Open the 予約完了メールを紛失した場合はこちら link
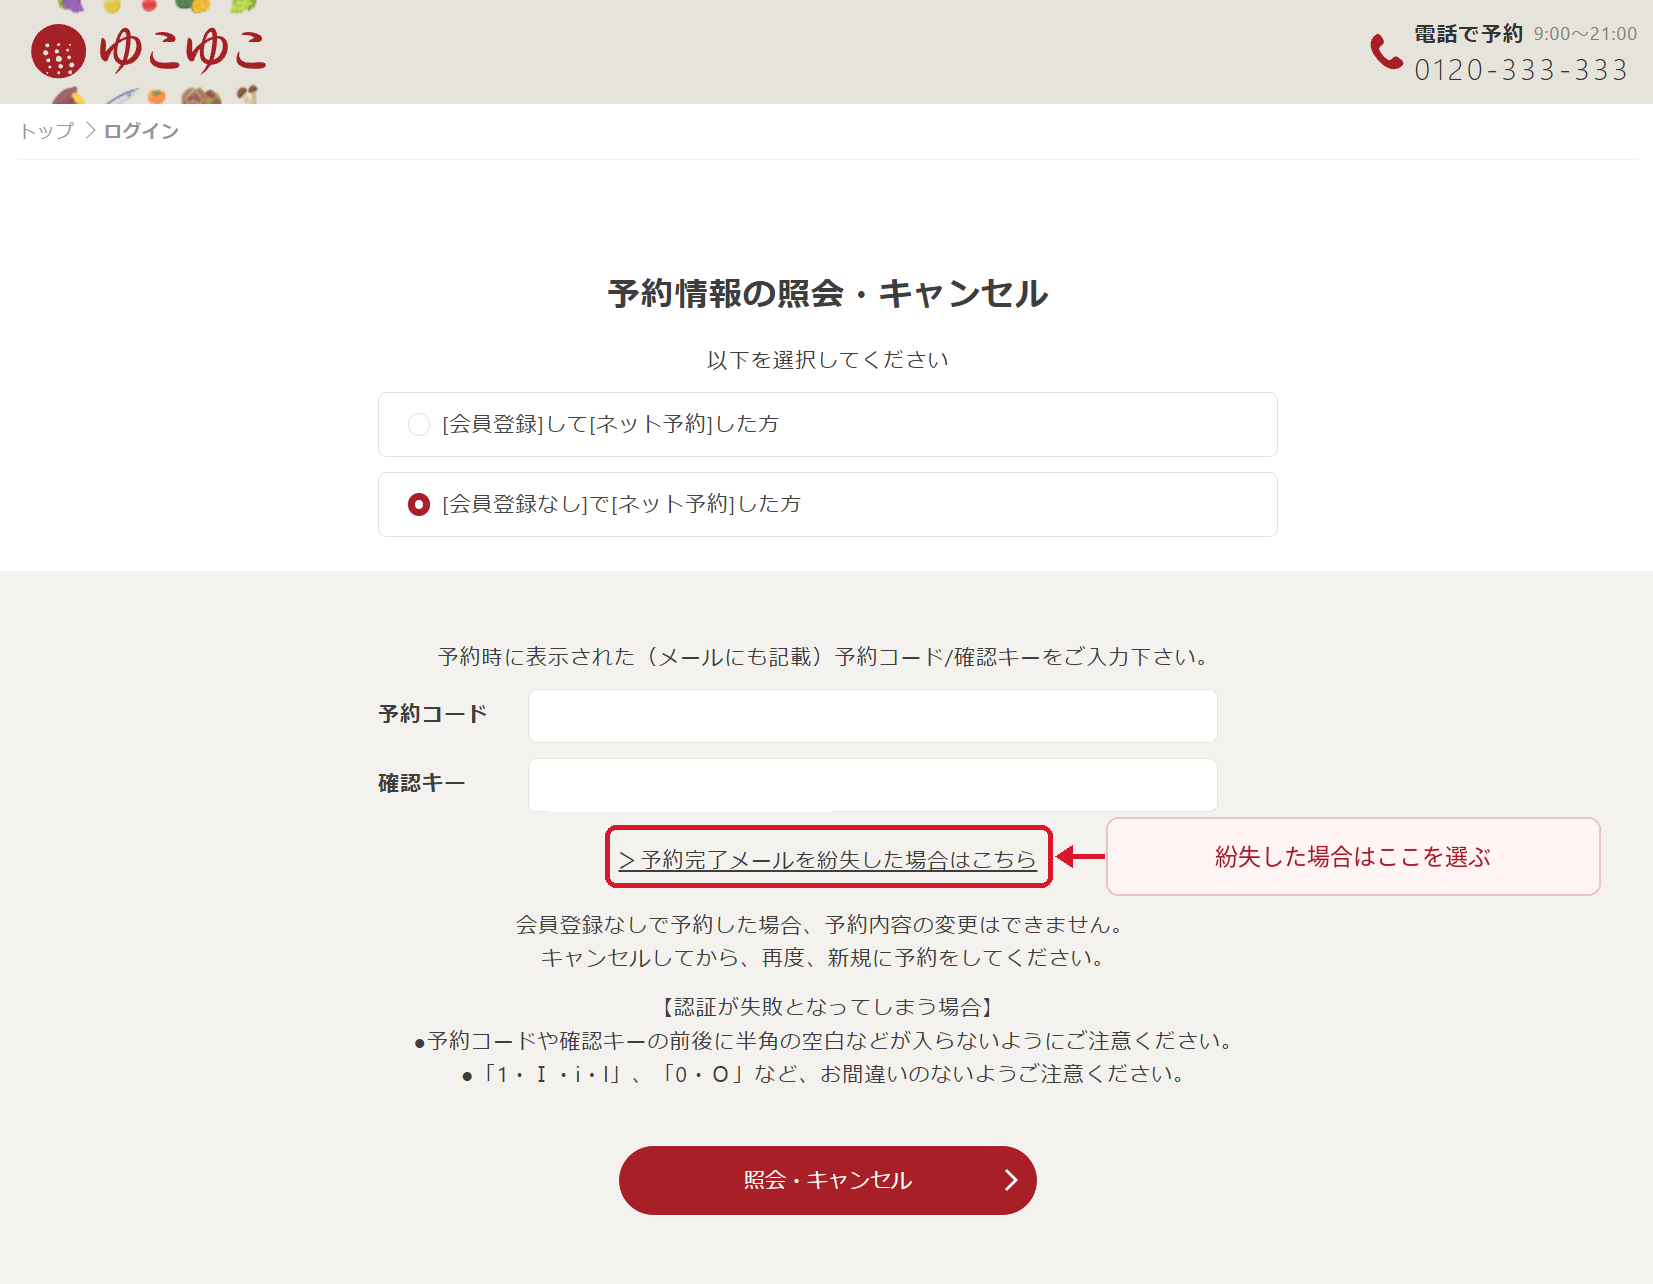 pyautogui.click(x=828, y=859)
